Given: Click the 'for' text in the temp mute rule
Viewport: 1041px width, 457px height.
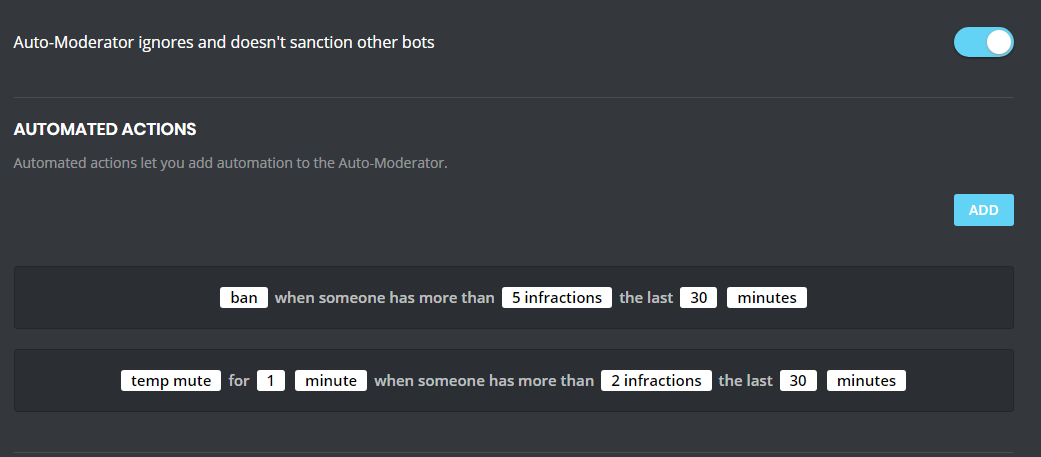Looking at the screenshot, I should tap(239, 380).
